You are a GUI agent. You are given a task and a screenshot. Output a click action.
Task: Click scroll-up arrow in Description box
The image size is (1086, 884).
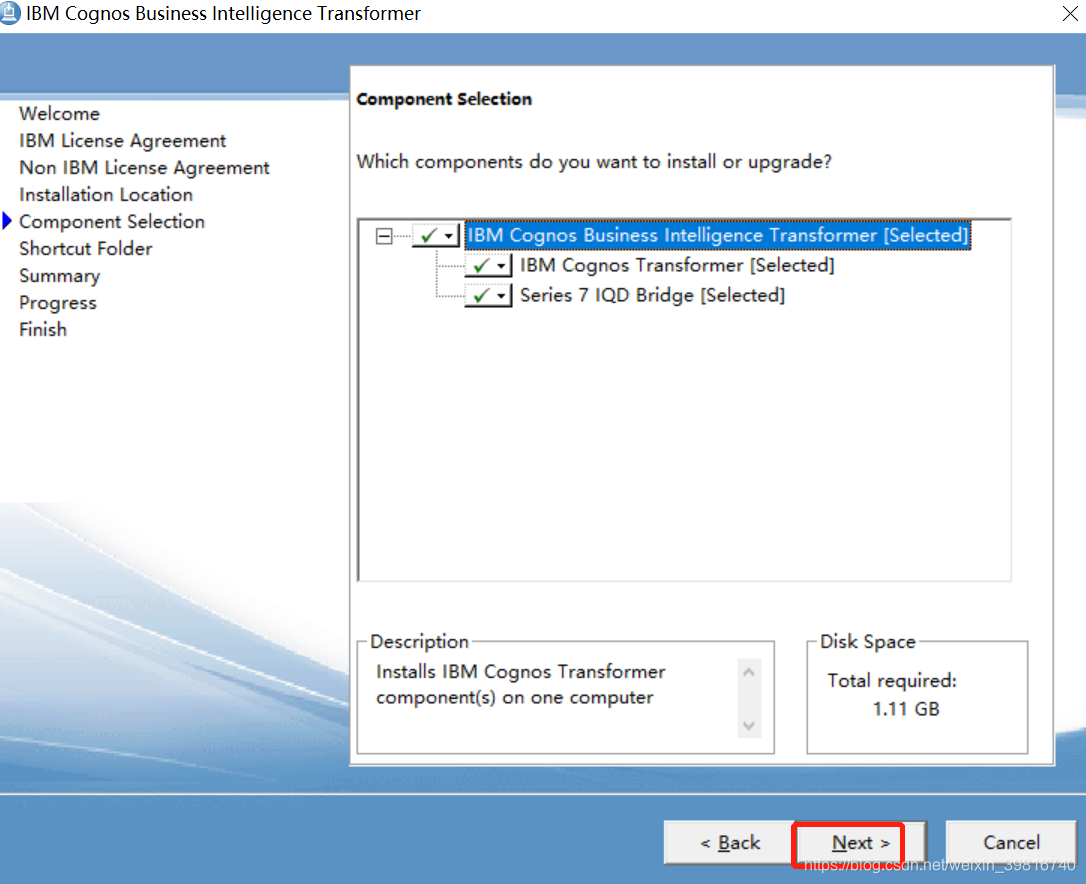click(749, 672)
